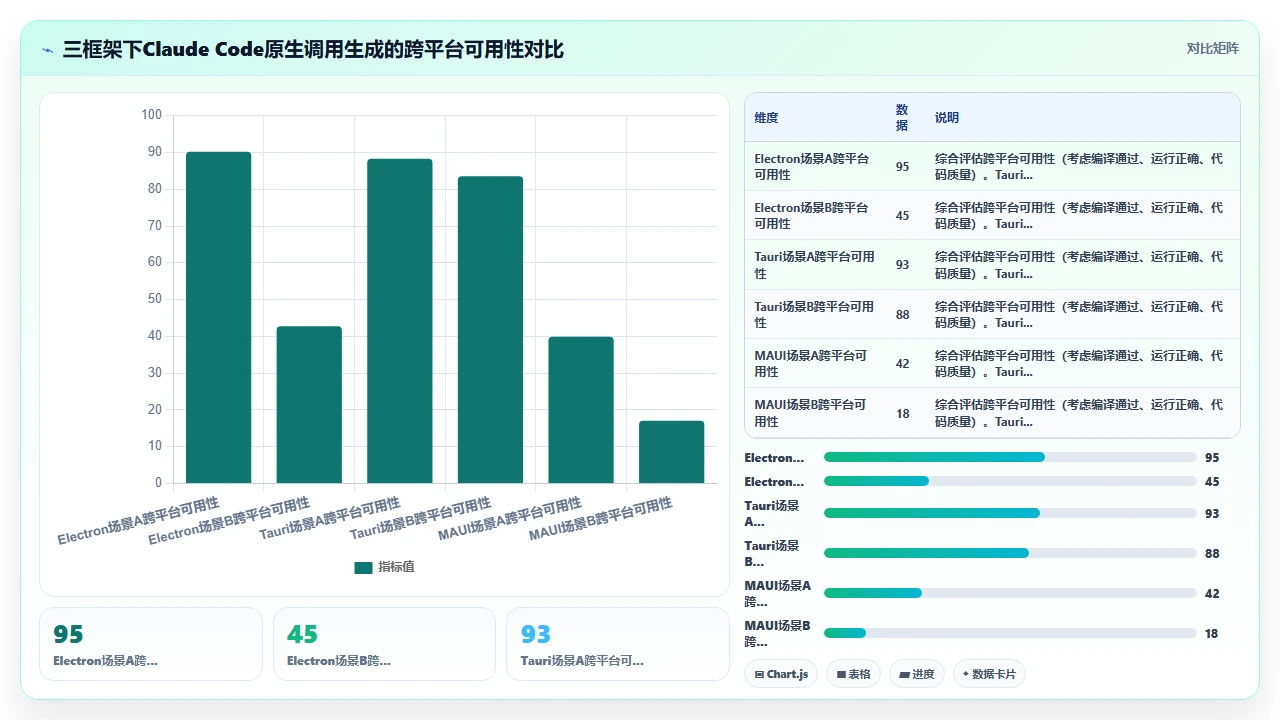Click the page title about Claude Code
The height and width of the screenshot is (720, 1280).
(x=313, y=49)
